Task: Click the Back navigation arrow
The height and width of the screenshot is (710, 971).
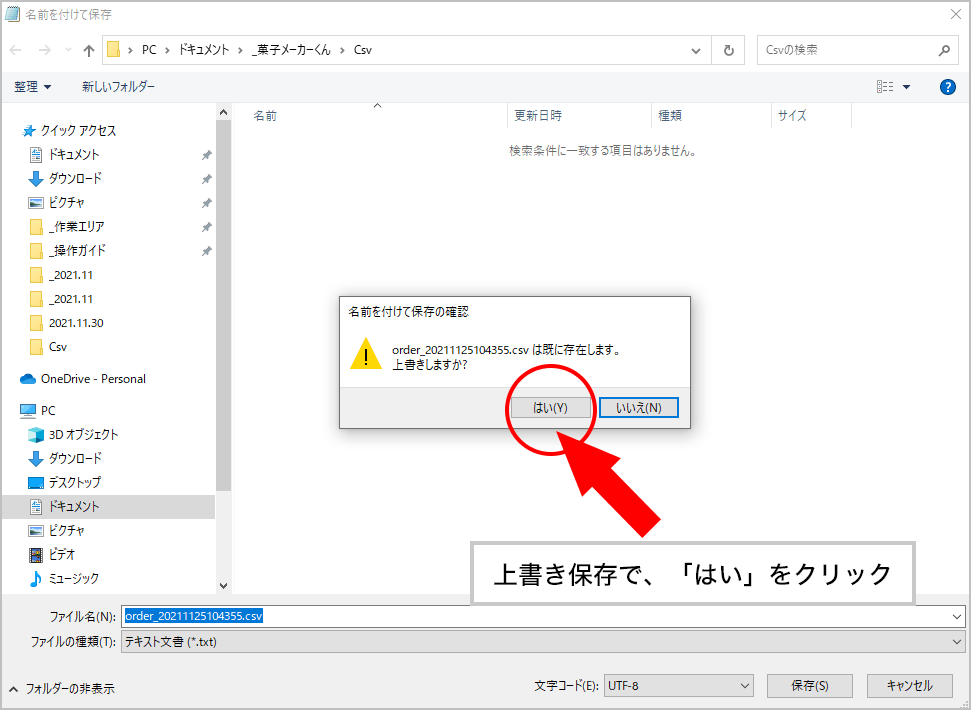Action: pos(16,50)
